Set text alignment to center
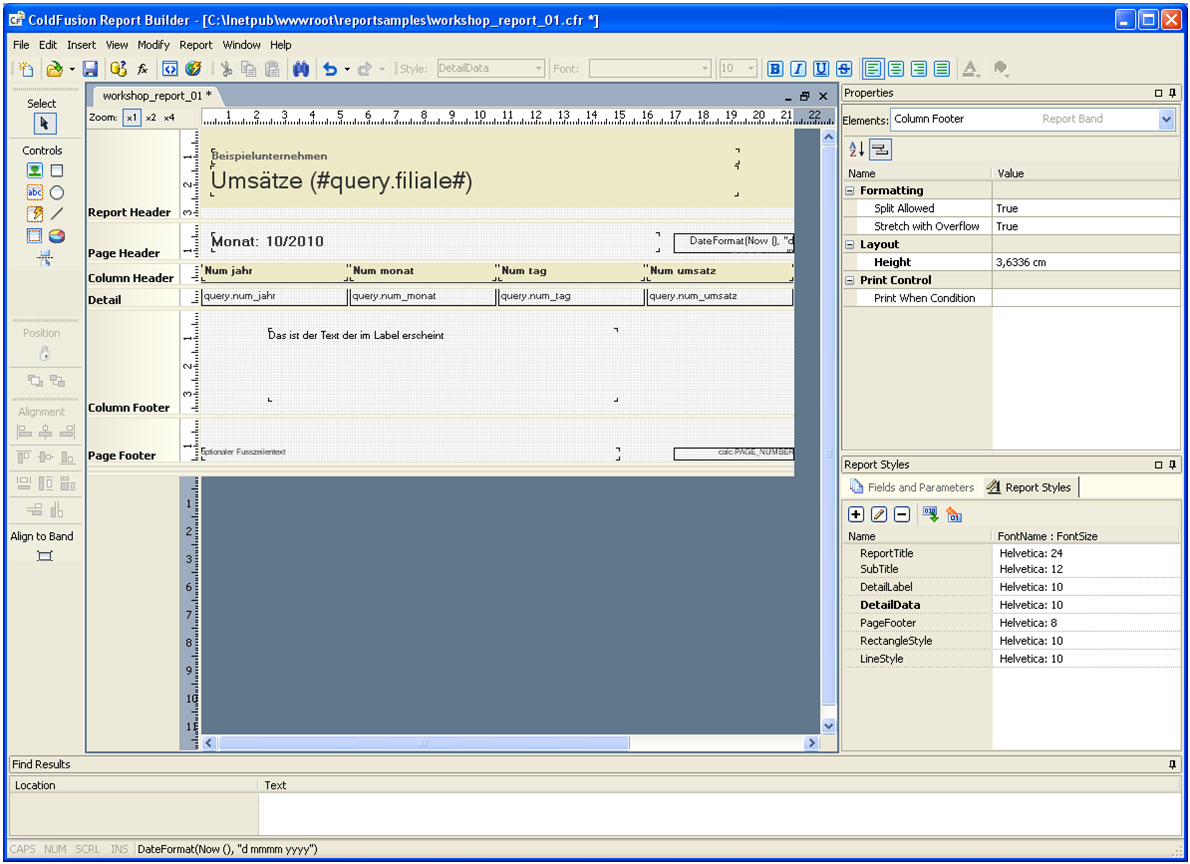1190x864 pixels. [x=896, y=69]
